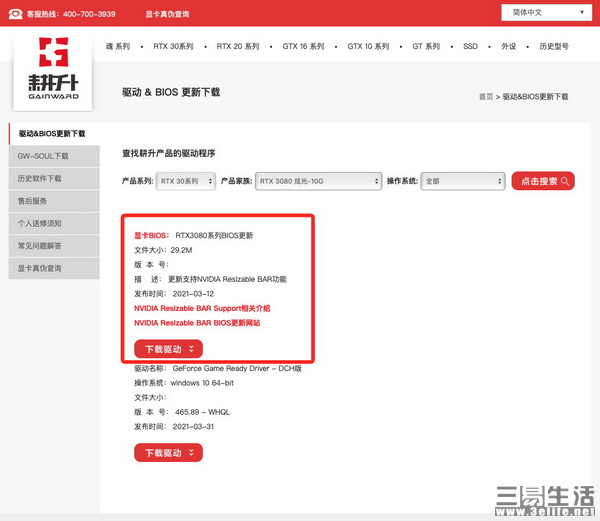This screenshot has height=521, width=600.
Task: Click the 点击搜索 search button
Action: 543,181
